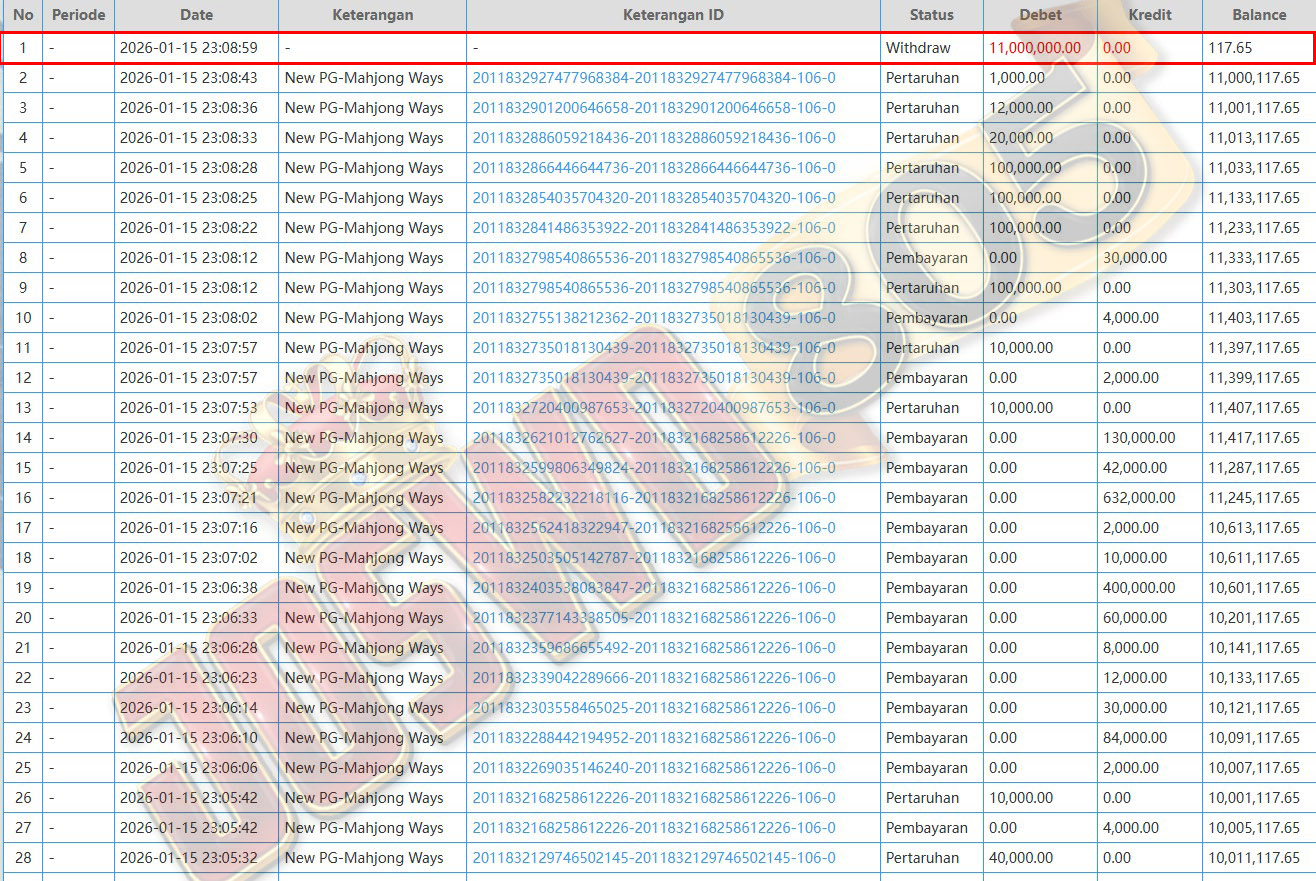Screen dimensions: 1316x881
Task: Open the row 4 transaction ID link
Action: point(653,138)
